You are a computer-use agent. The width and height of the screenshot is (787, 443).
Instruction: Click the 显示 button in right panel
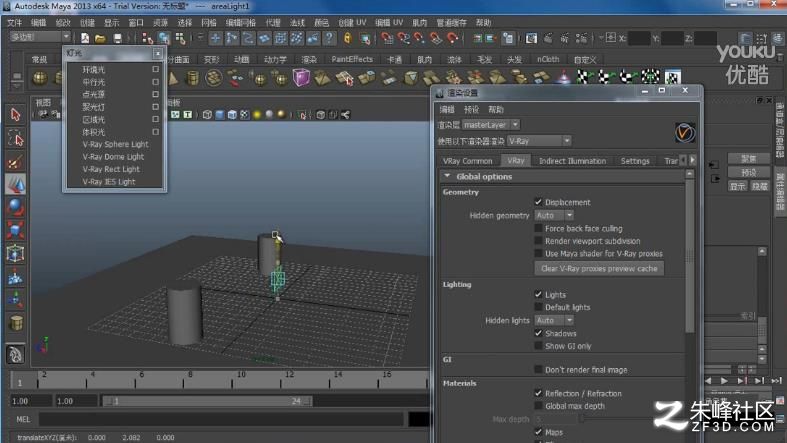(x=737, y=186)
